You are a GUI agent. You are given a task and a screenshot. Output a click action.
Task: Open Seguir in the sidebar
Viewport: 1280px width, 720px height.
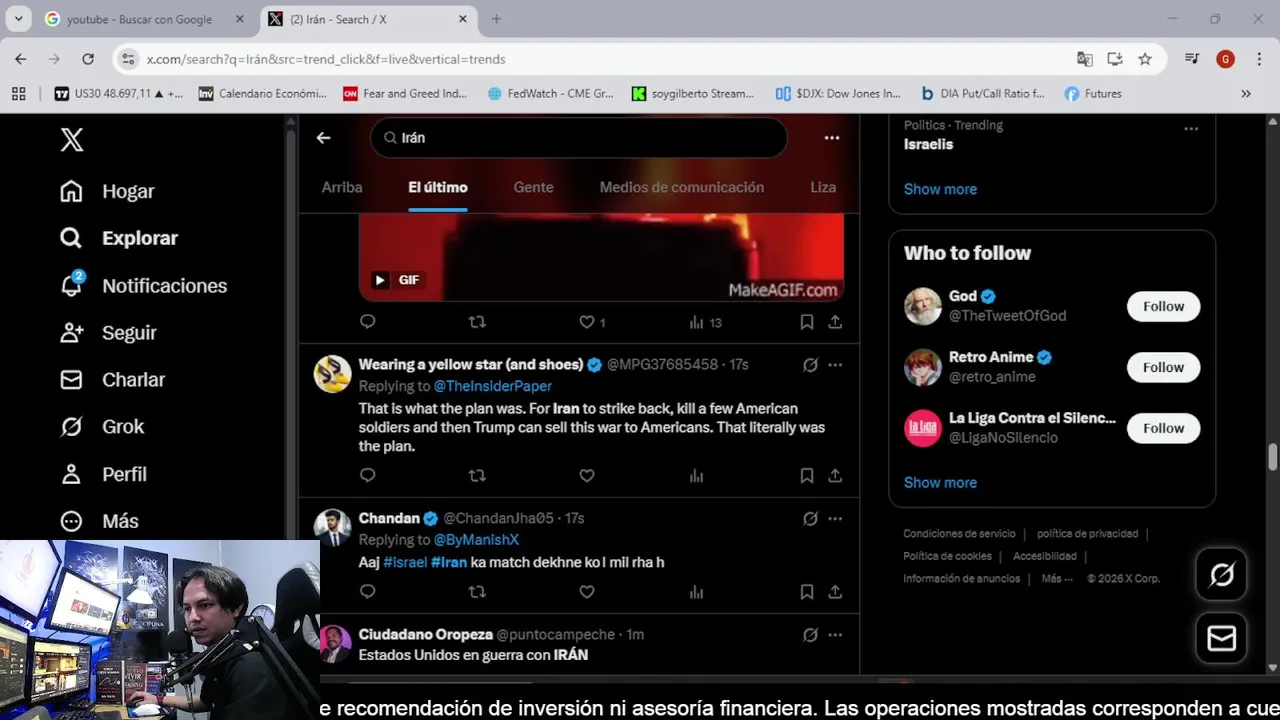108,333
